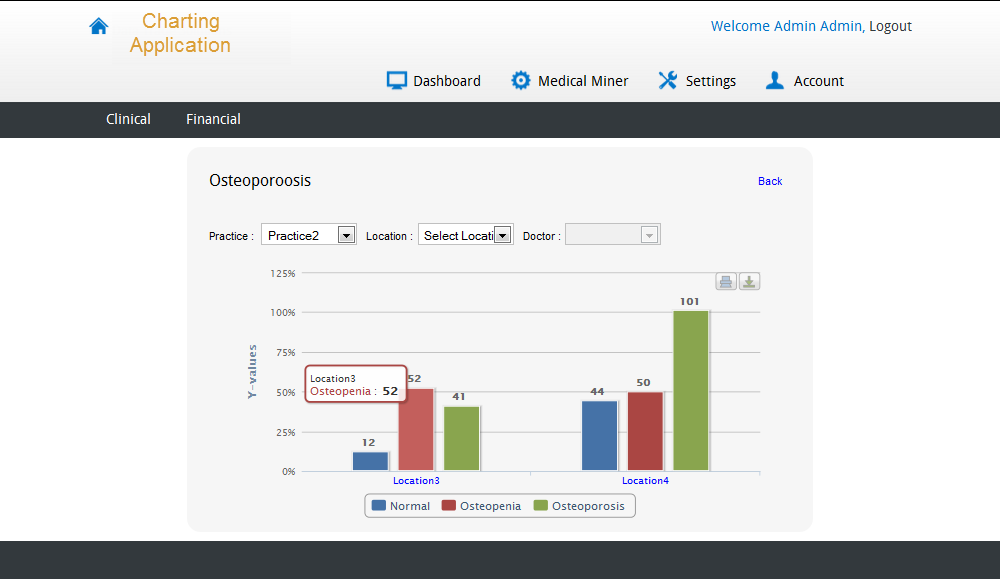Viewport: 1000px width, 581px height.
Task: Click the Charting Application logo text
Action: point(180,33)
